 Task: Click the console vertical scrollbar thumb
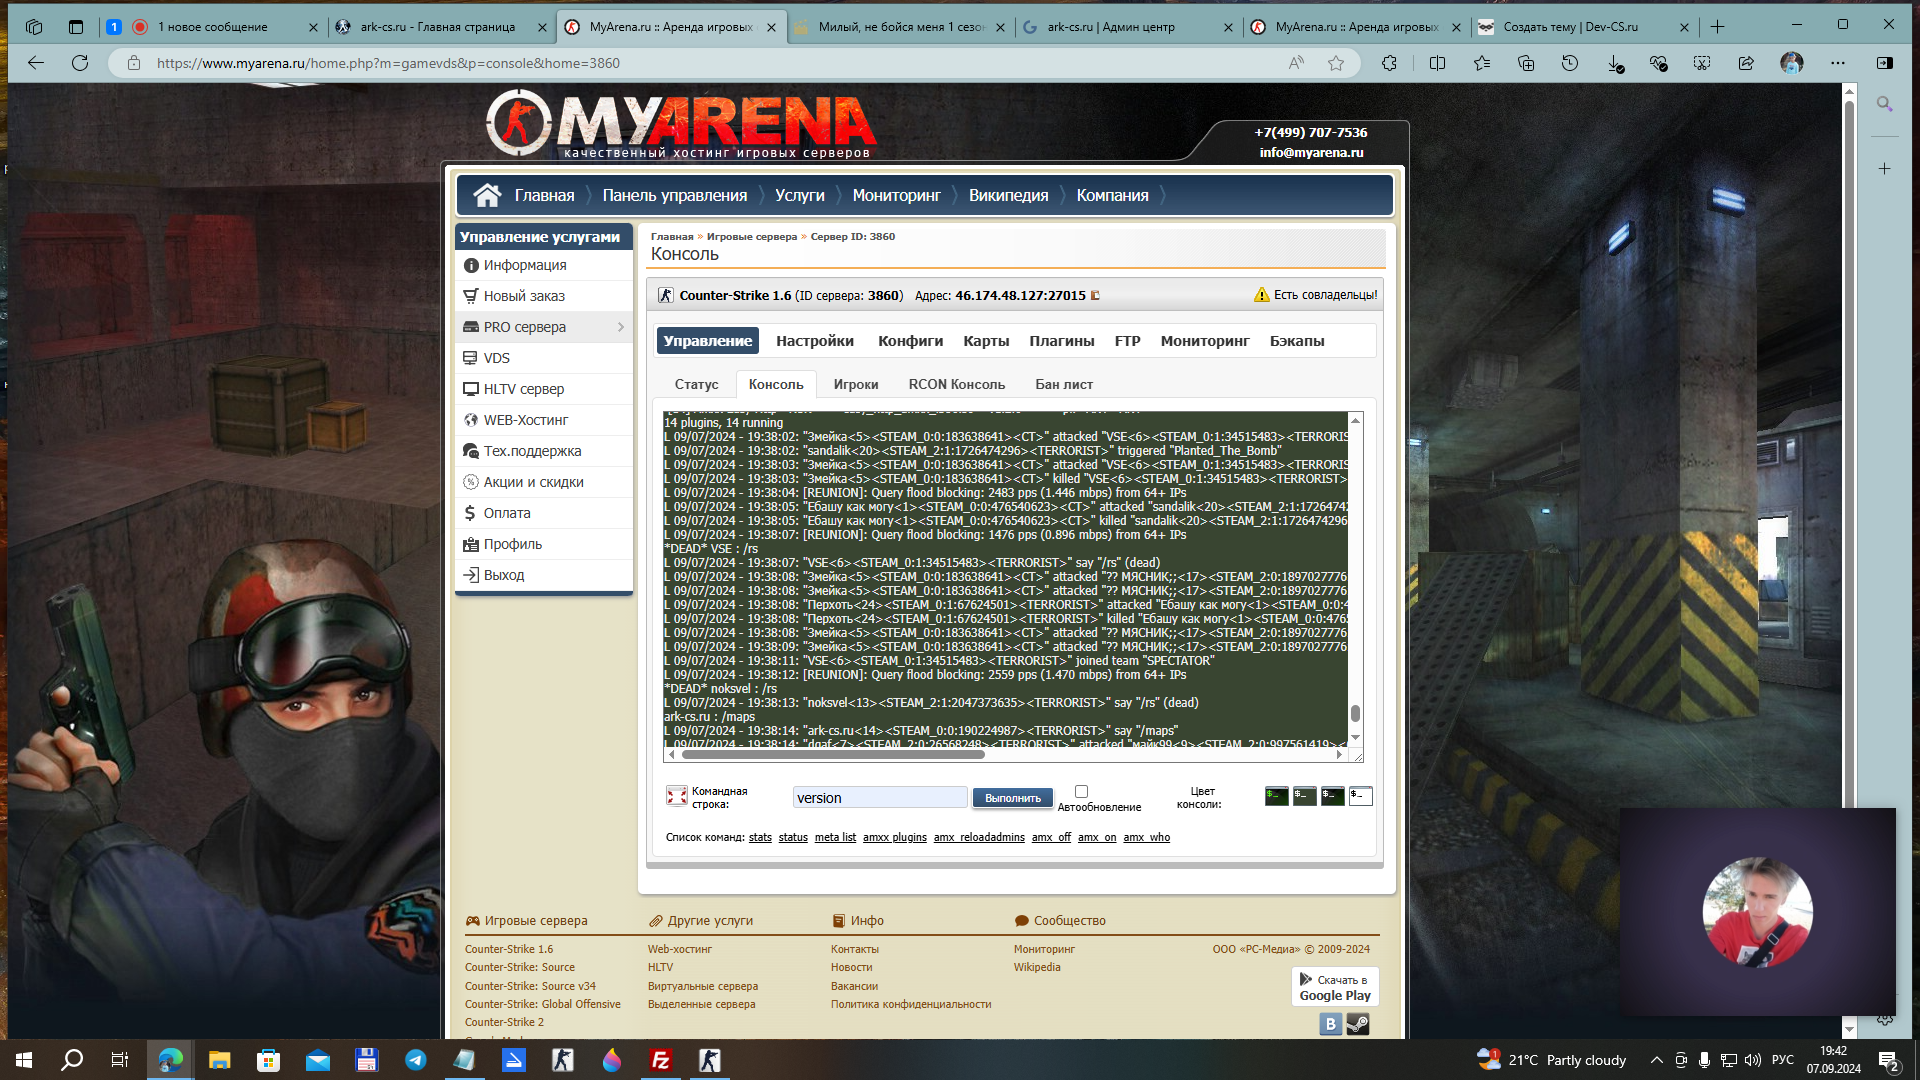point(1355,713)
